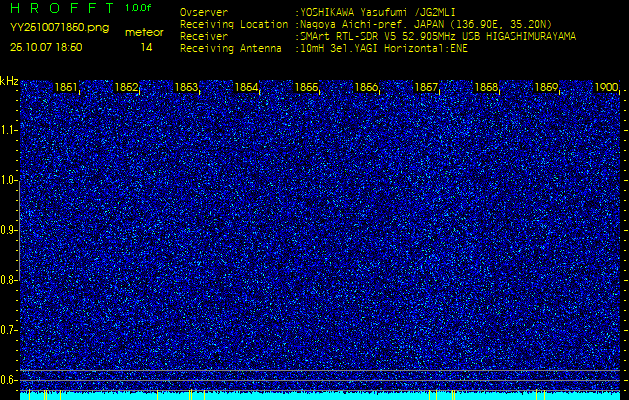This screenshot has height=400, width=629.
Task: Click the kHz axis unit label
Action: 9,81
